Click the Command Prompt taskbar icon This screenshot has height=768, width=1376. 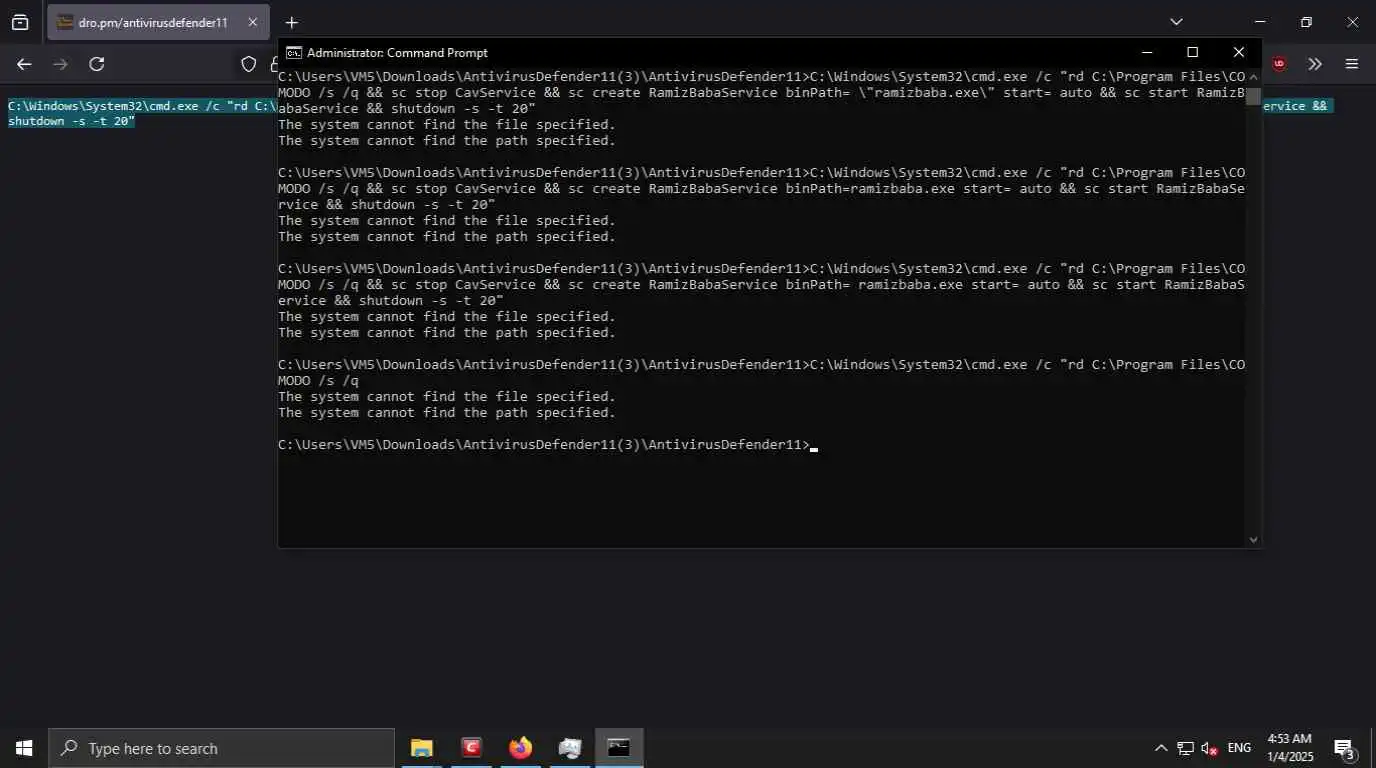tap(619, 748)
